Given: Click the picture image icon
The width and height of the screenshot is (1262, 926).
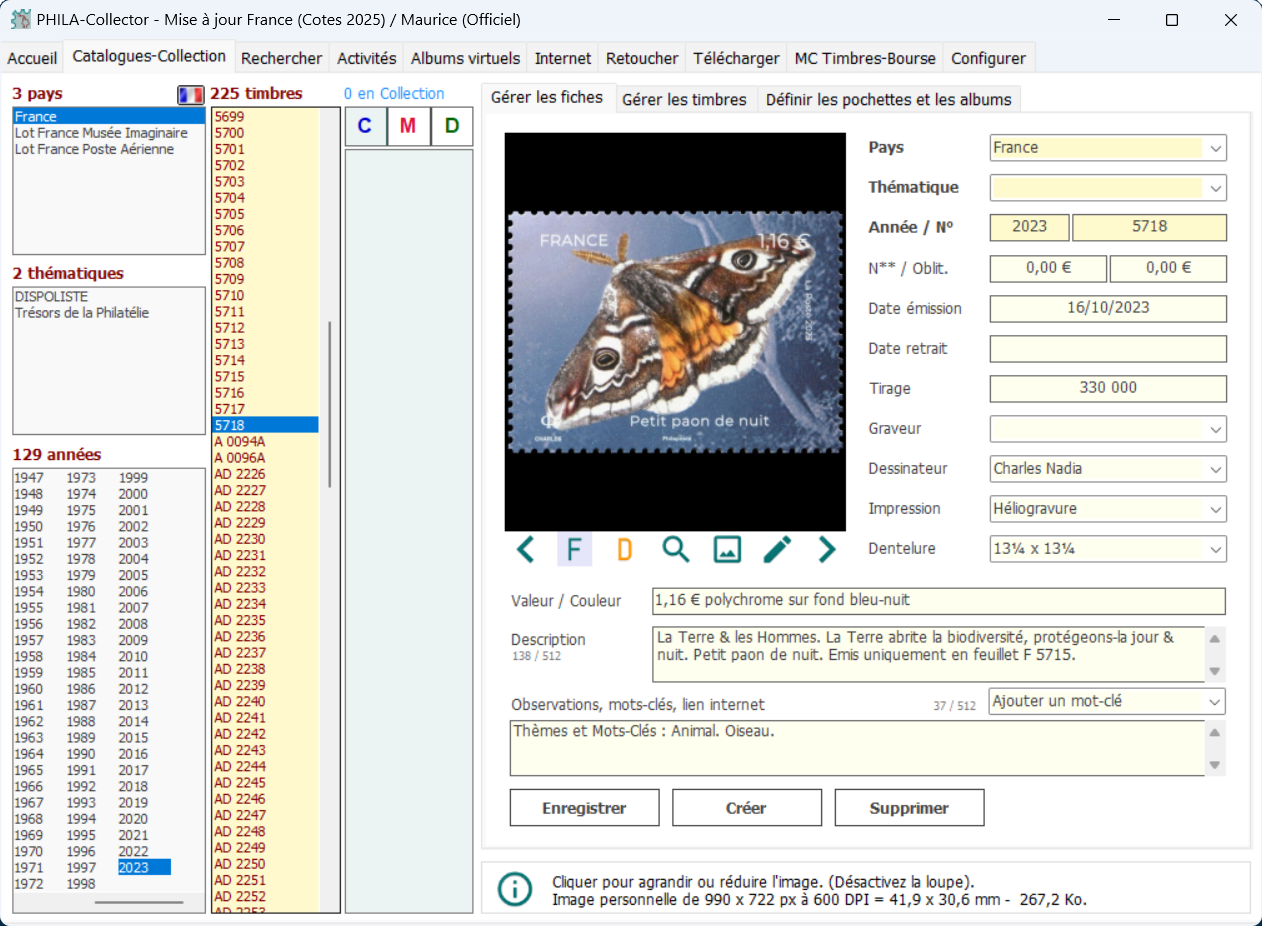Looking at the screenshot, I should click(x=727, y=549).
